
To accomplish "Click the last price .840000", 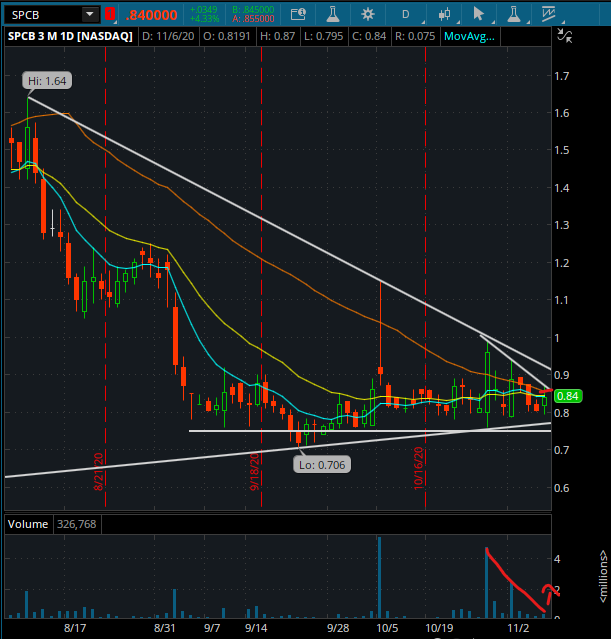I will coord(152,15).
